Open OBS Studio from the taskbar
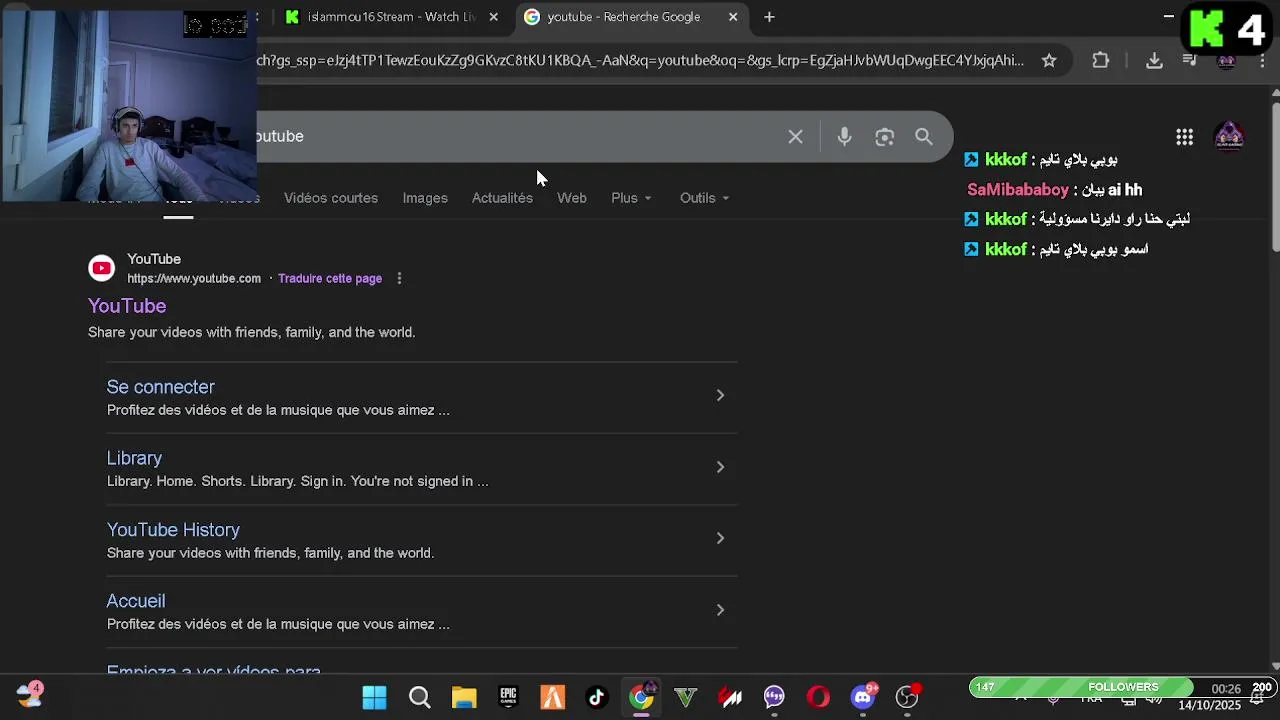The width and height of the screenshot is (1280, 720). (x=907, y=697)
